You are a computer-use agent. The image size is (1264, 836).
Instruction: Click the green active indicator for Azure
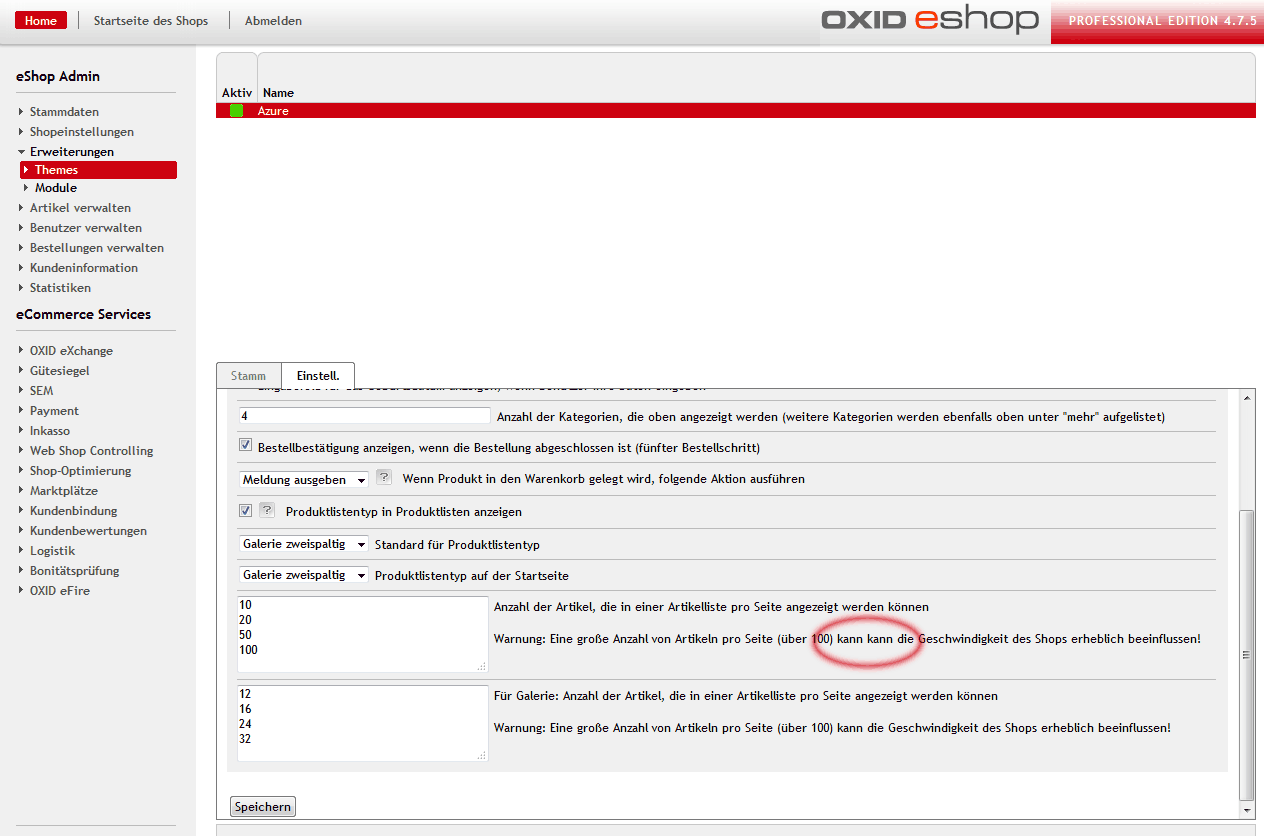[x=237, y=111]
